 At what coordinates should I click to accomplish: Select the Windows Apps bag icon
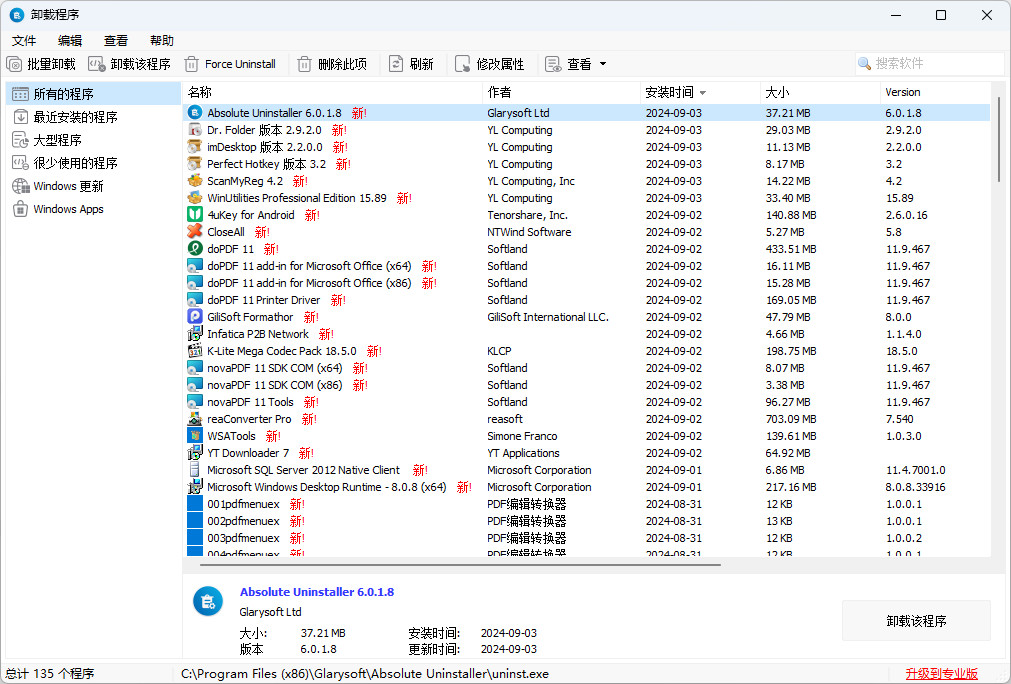pyautogui.click(x=21, y=209)
